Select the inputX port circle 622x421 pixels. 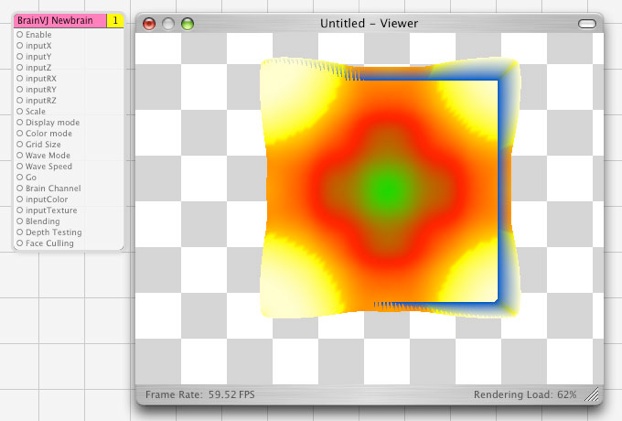coord(19,46)
